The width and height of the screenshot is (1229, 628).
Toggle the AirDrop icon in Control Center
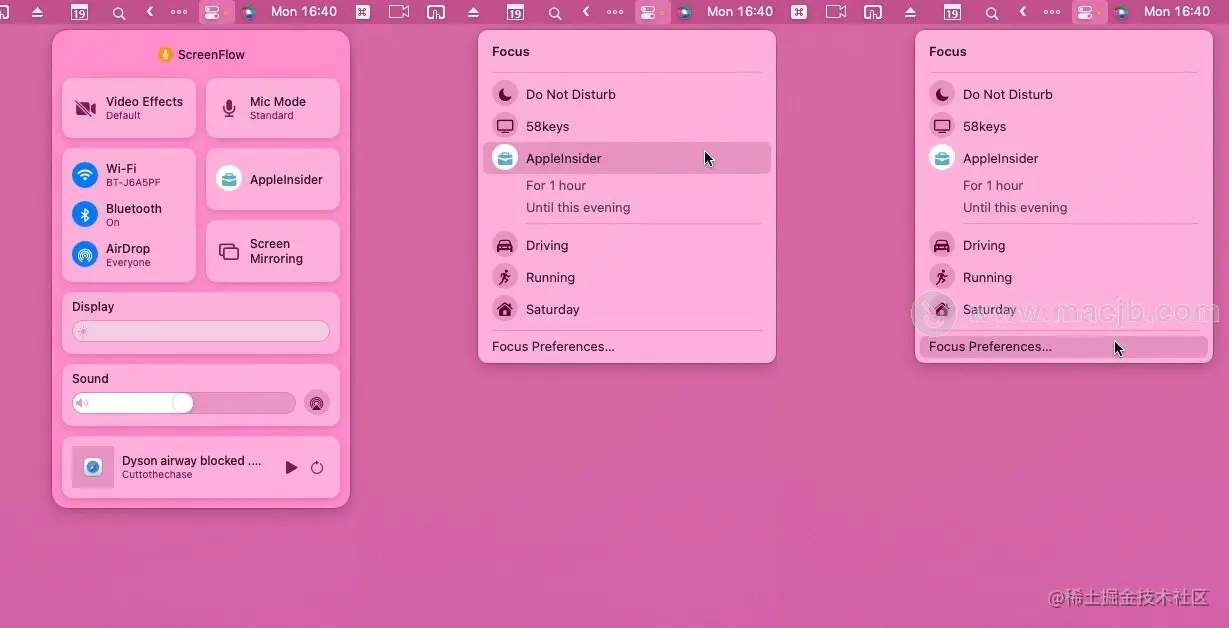click(x=85, y=254)
